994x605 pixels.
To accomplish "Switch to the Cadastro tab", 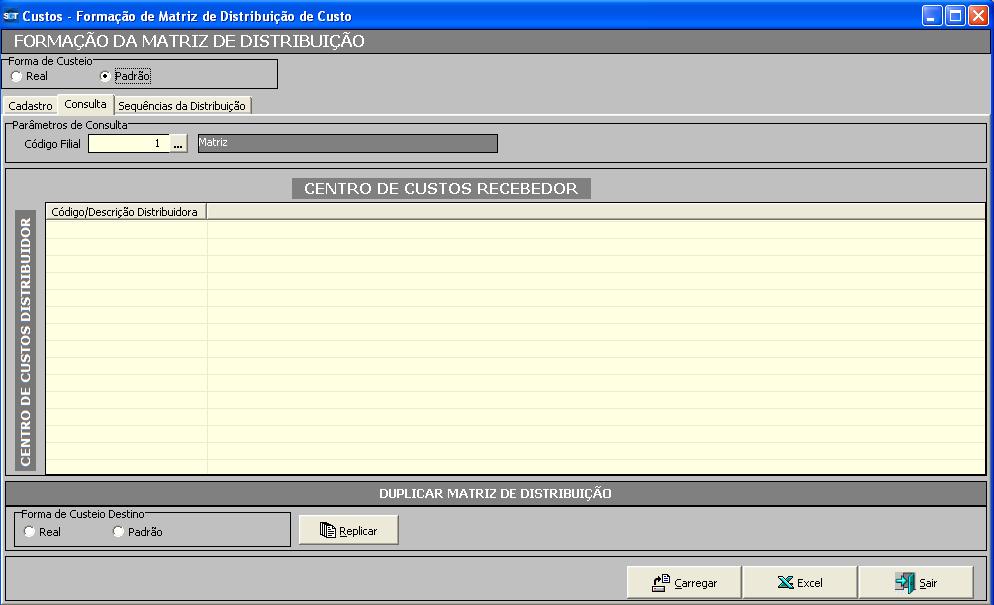I will 30,106.
